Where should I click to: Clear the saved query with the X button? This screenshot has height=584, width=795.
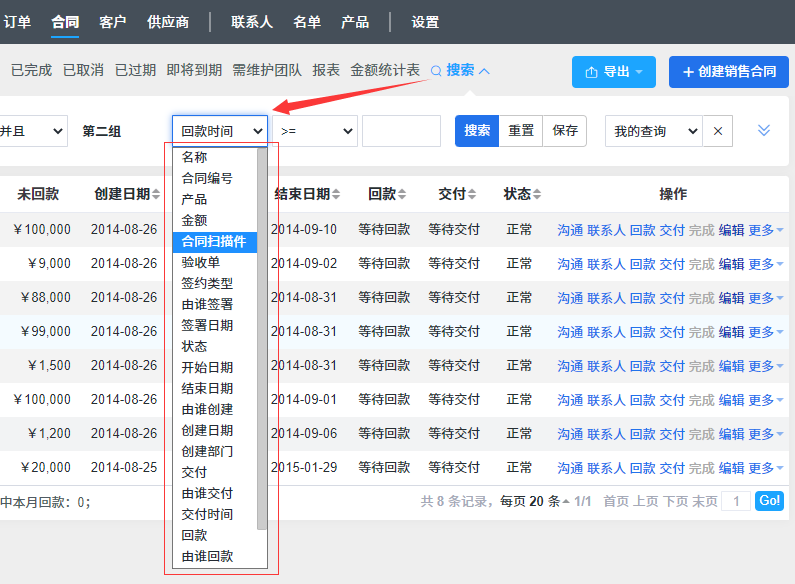click(x=717, y=131)
